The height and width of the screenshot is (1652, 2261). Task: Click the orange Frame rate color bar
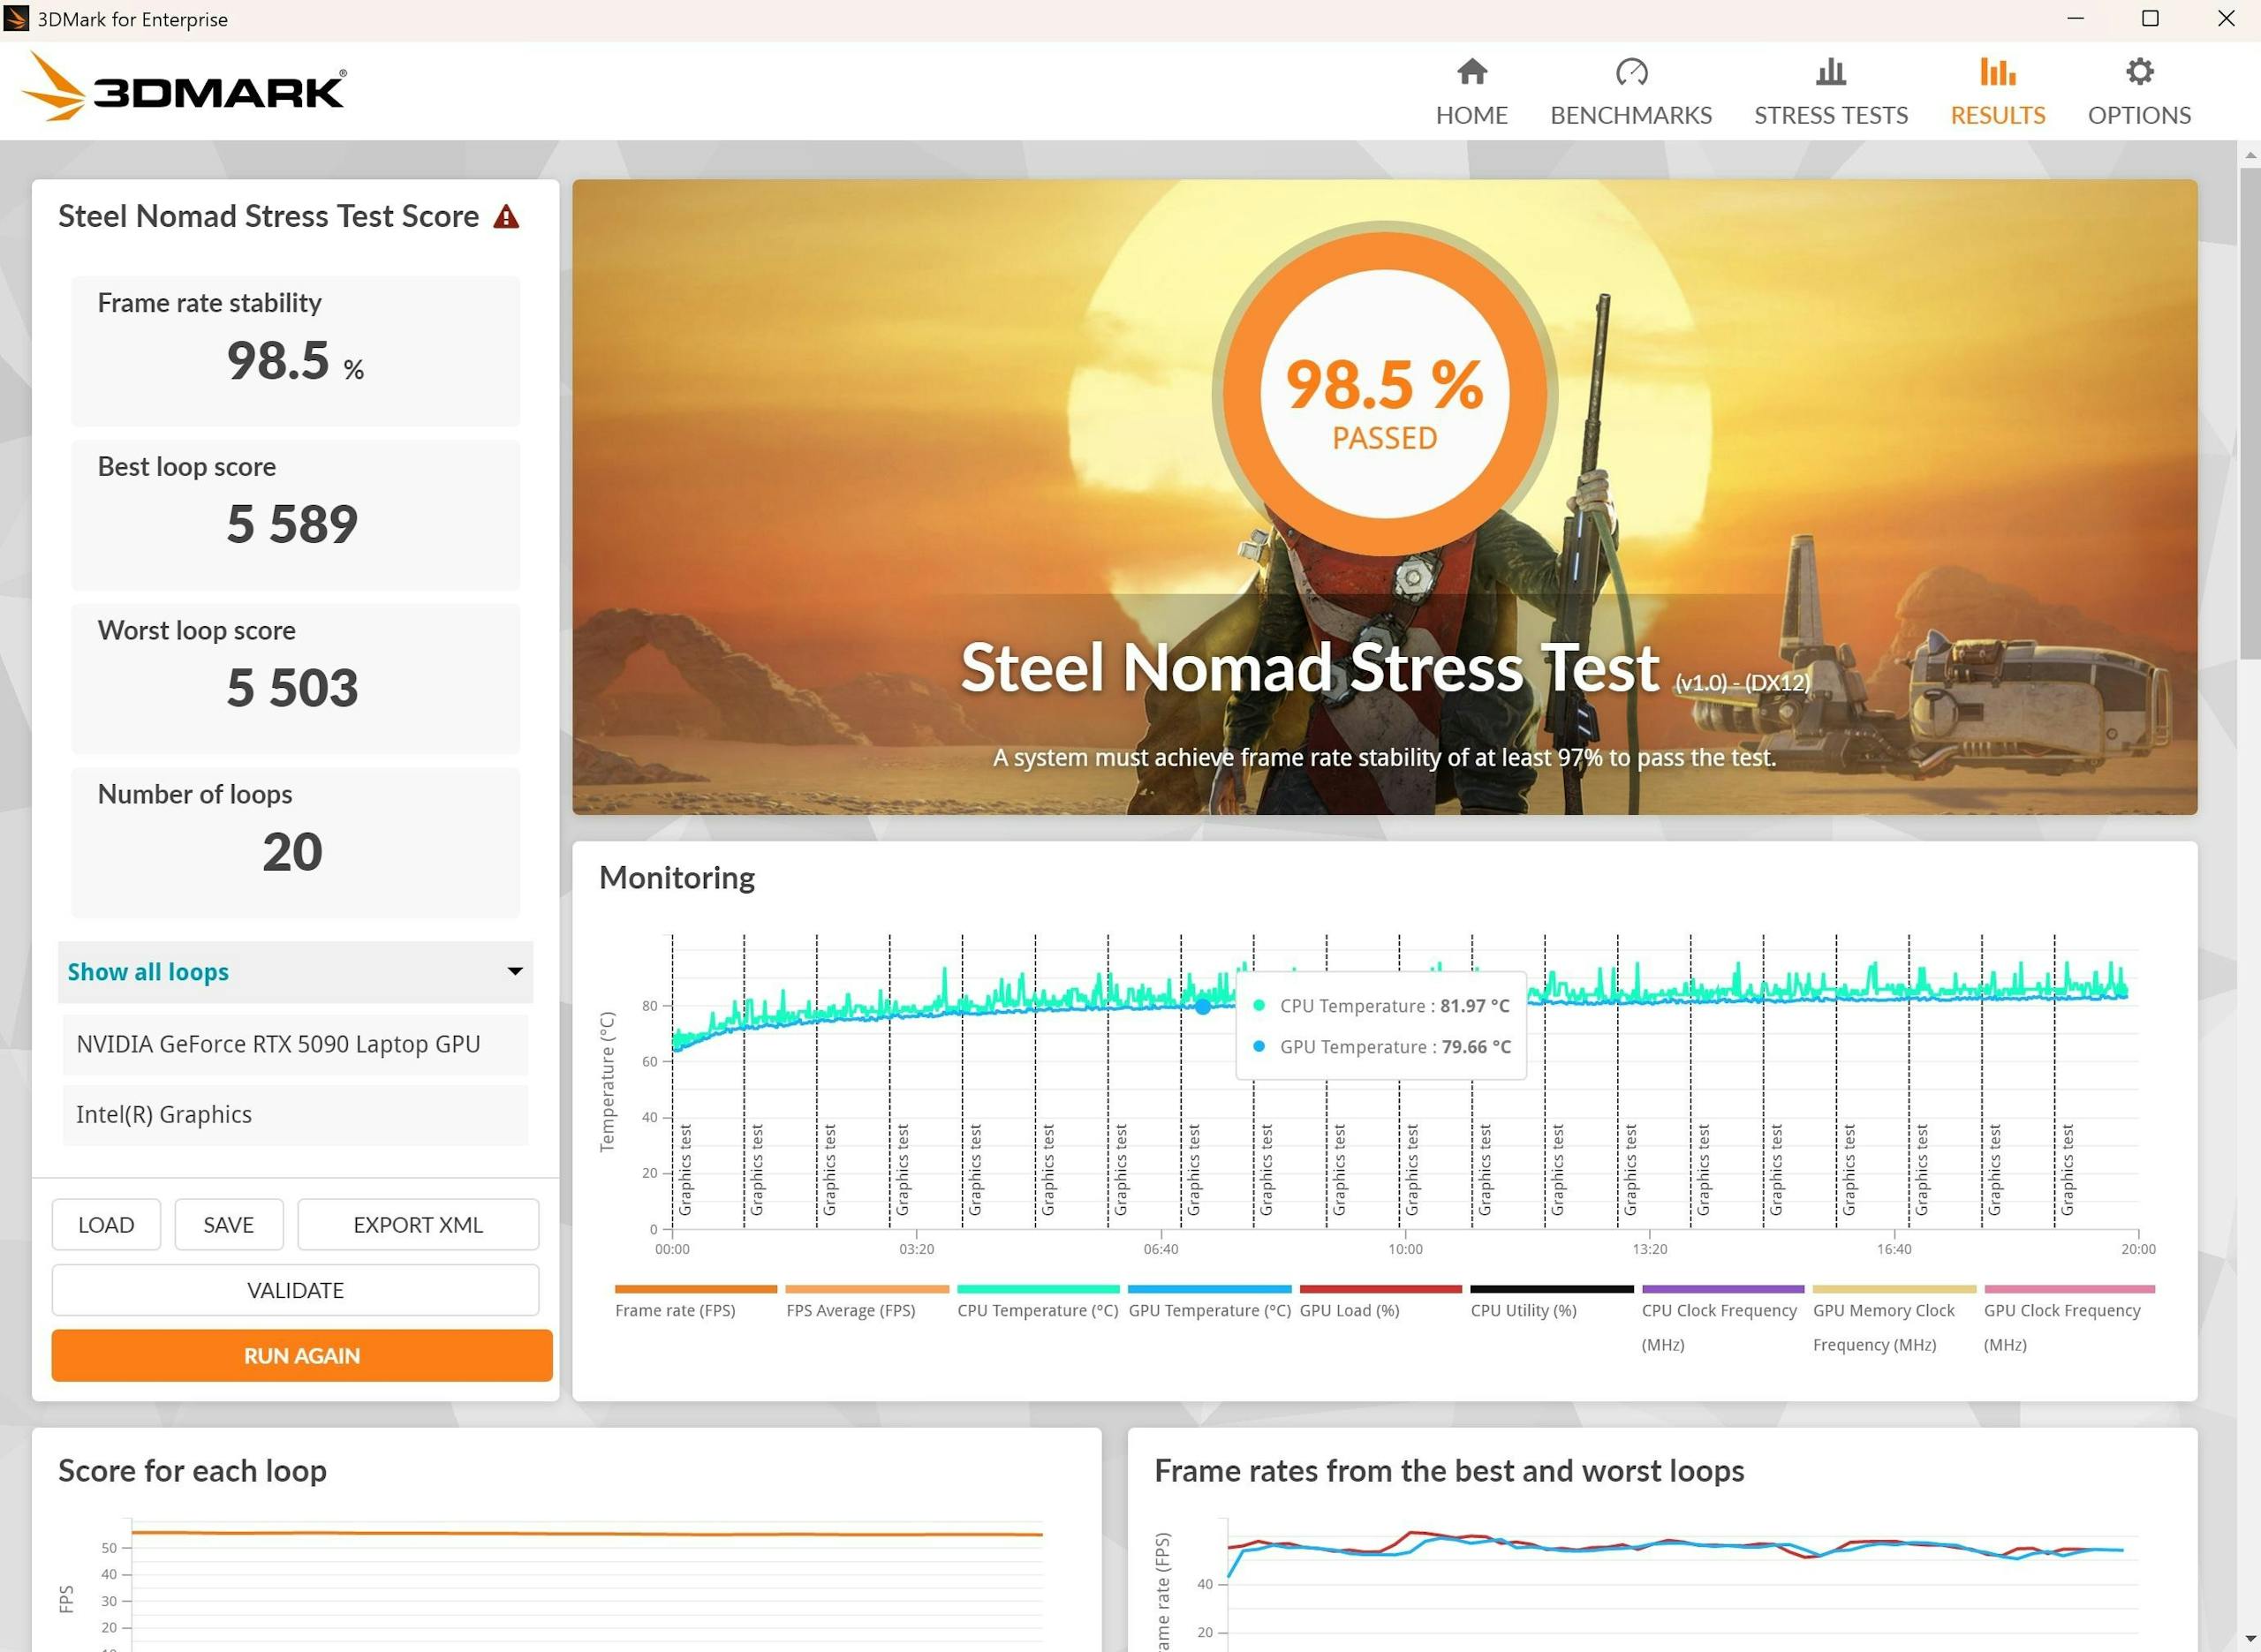696,1290
